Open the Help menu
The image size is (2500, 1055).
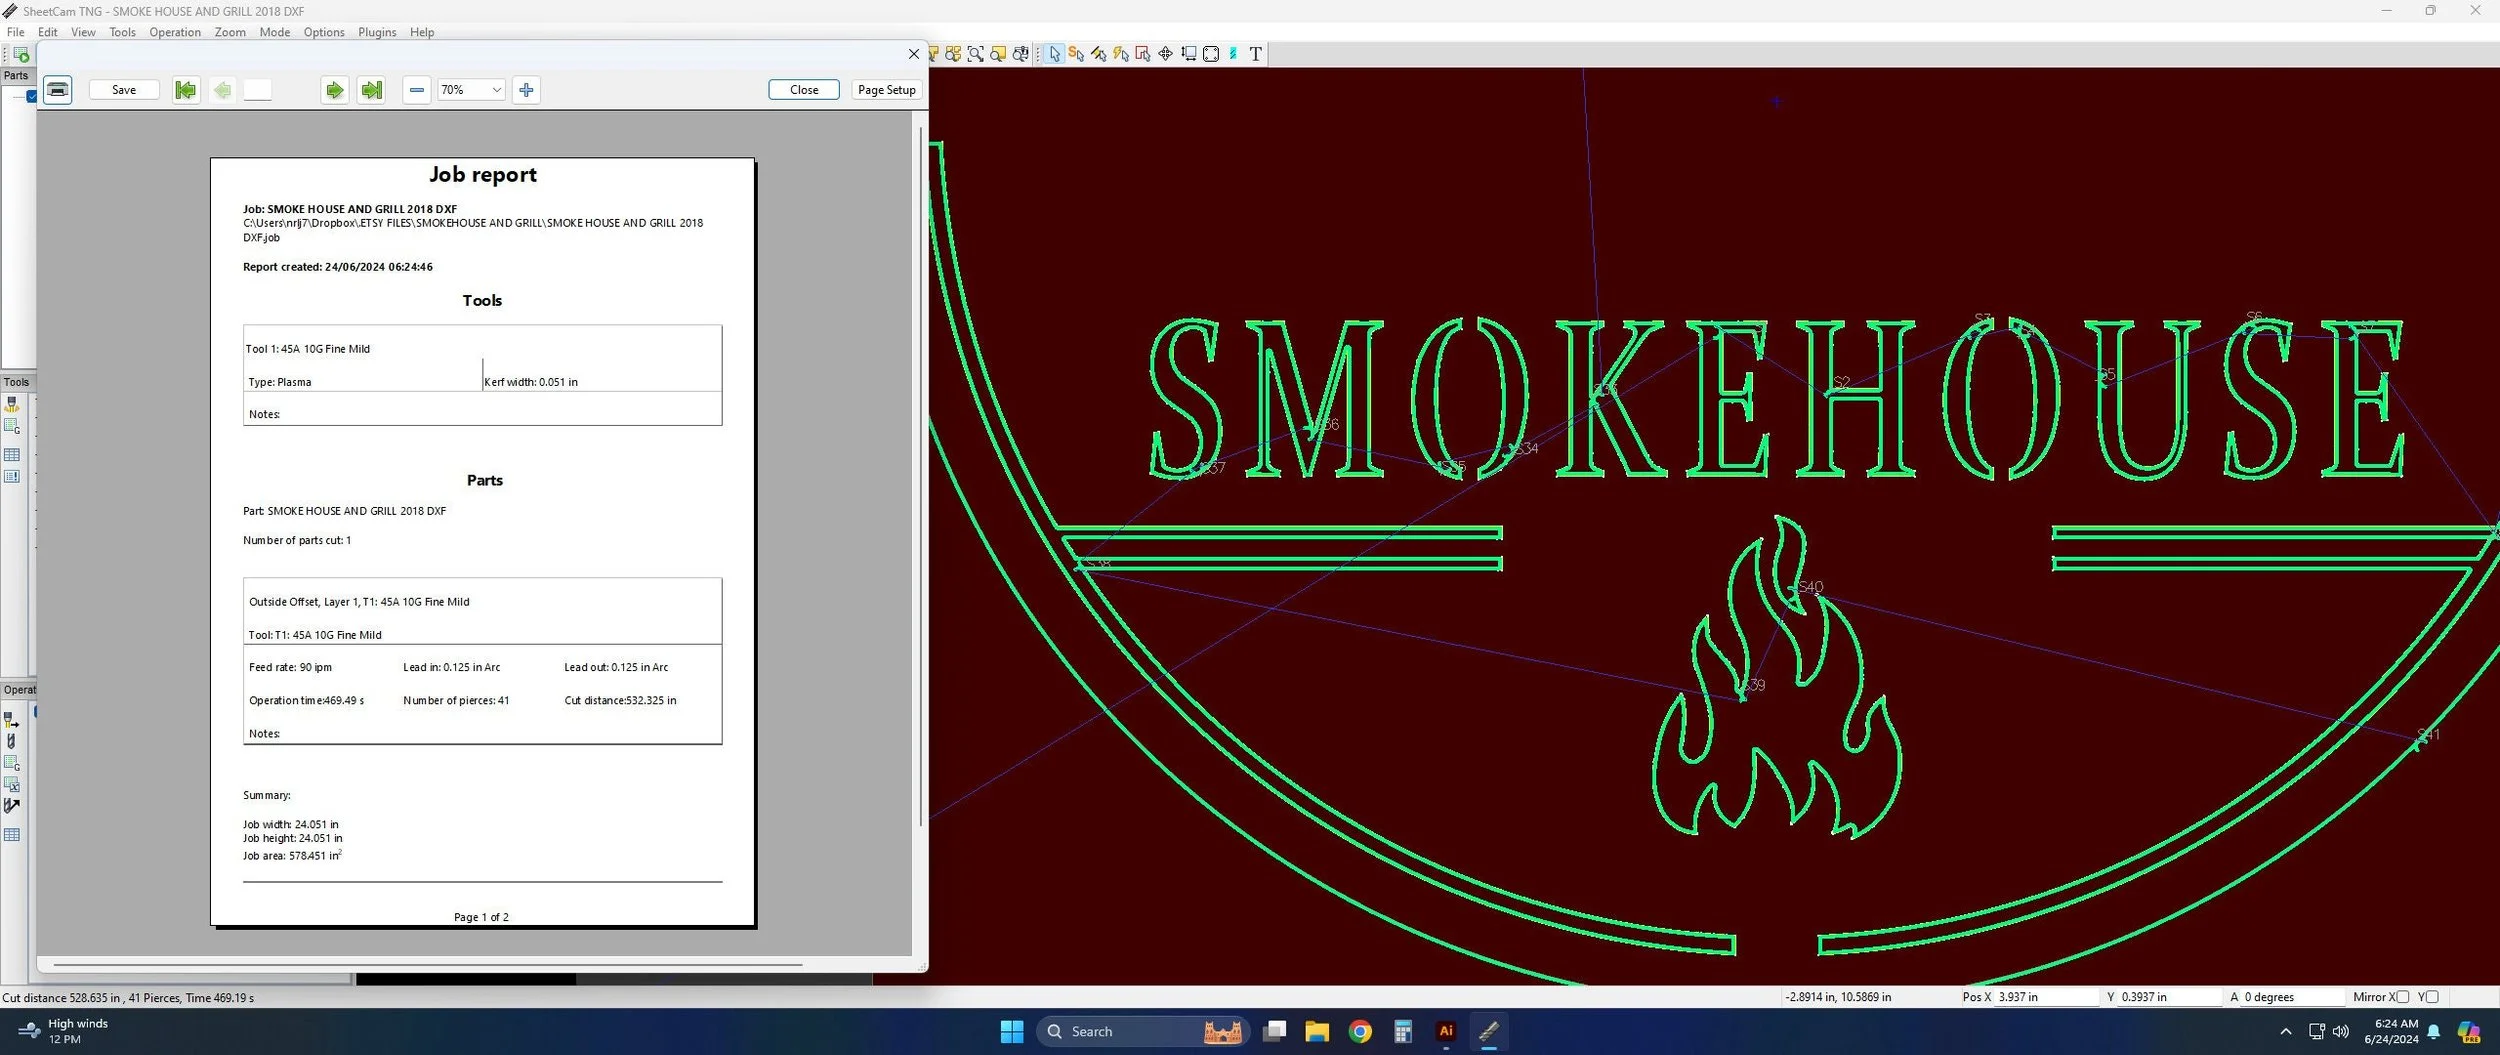click(x=422, y=32)
